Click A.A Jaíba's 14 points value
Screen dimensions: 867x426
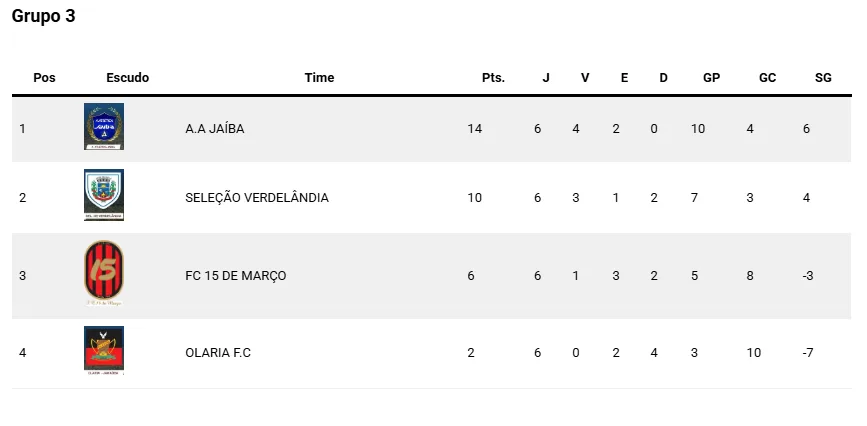(474, 129)
